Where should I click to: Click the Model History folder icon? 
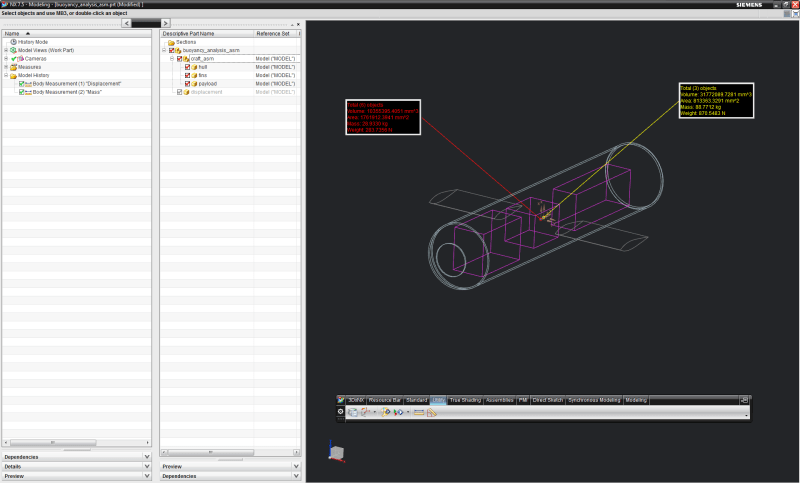[13, 75]
